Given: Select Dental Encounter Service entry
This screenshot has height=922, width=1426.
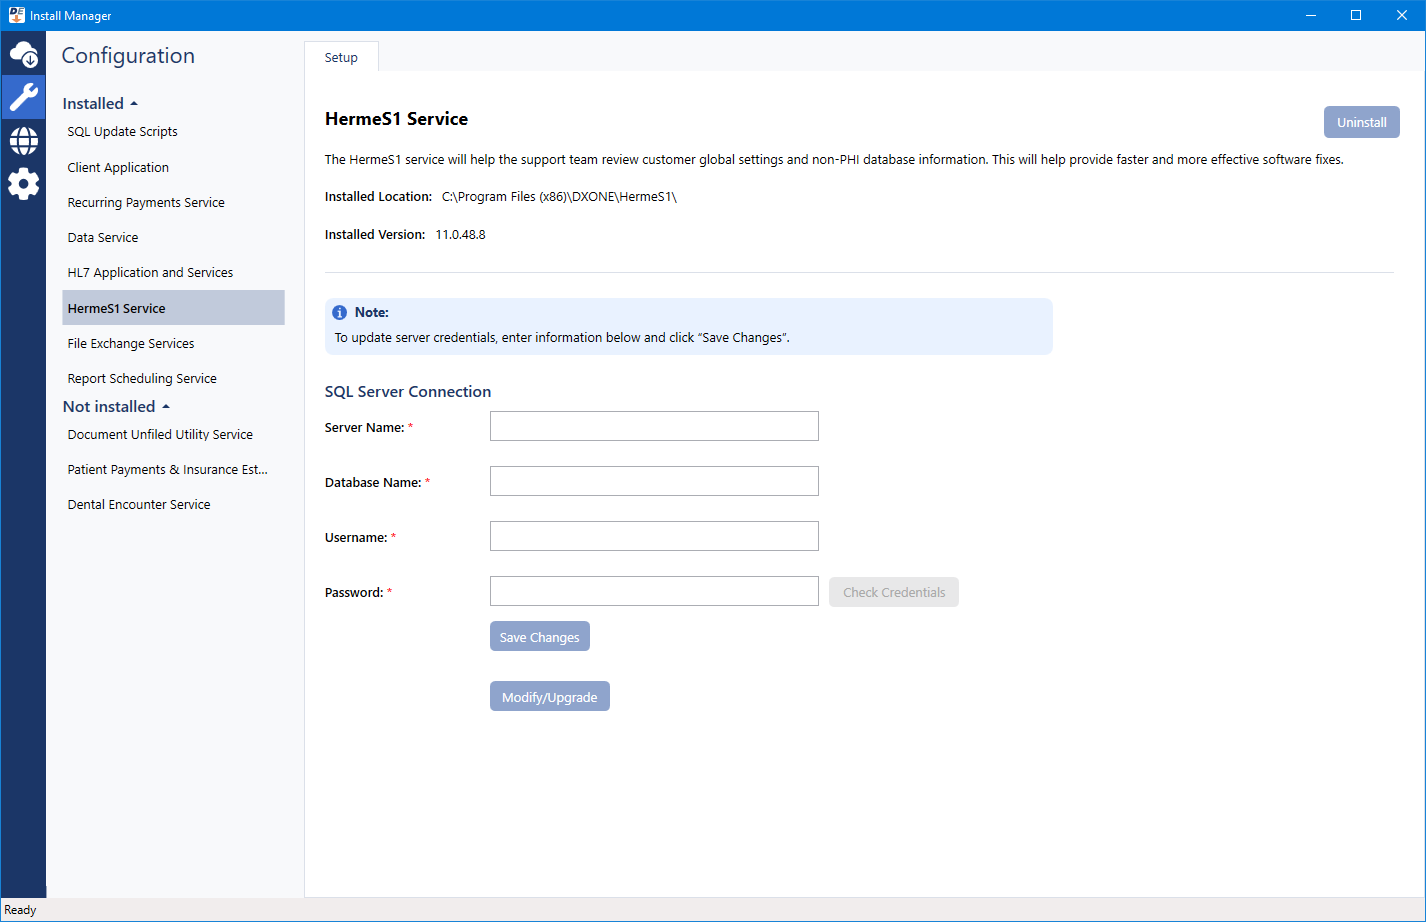Looking at the screenshot, I should click(x=139, y=505).
